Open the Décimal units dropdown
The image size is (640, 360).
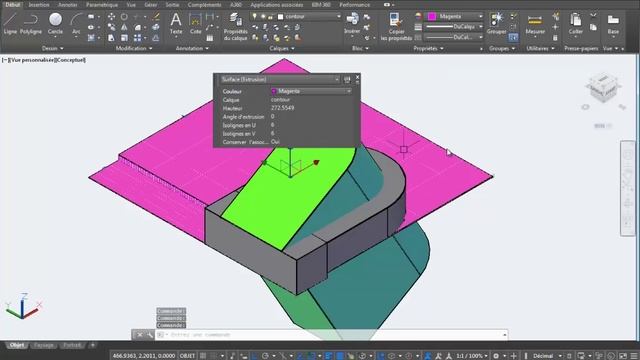pos(547,356)
